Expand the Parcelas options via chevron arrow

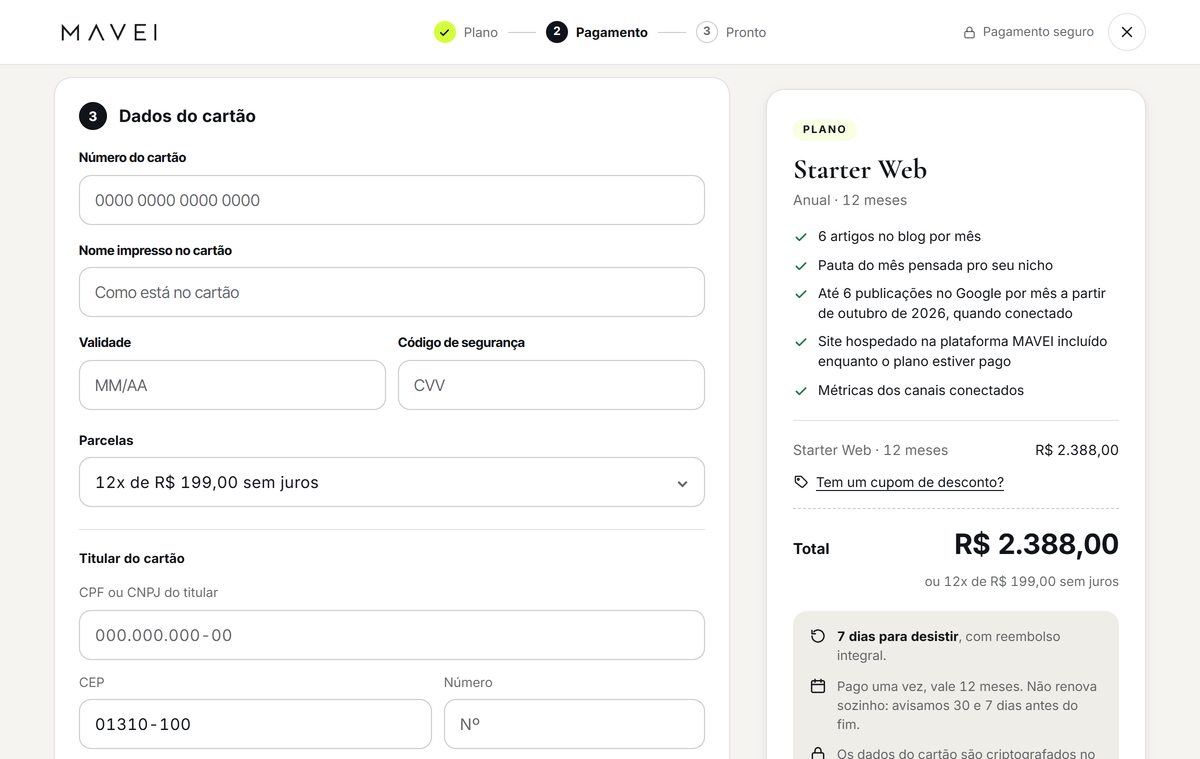click(682, 484)
